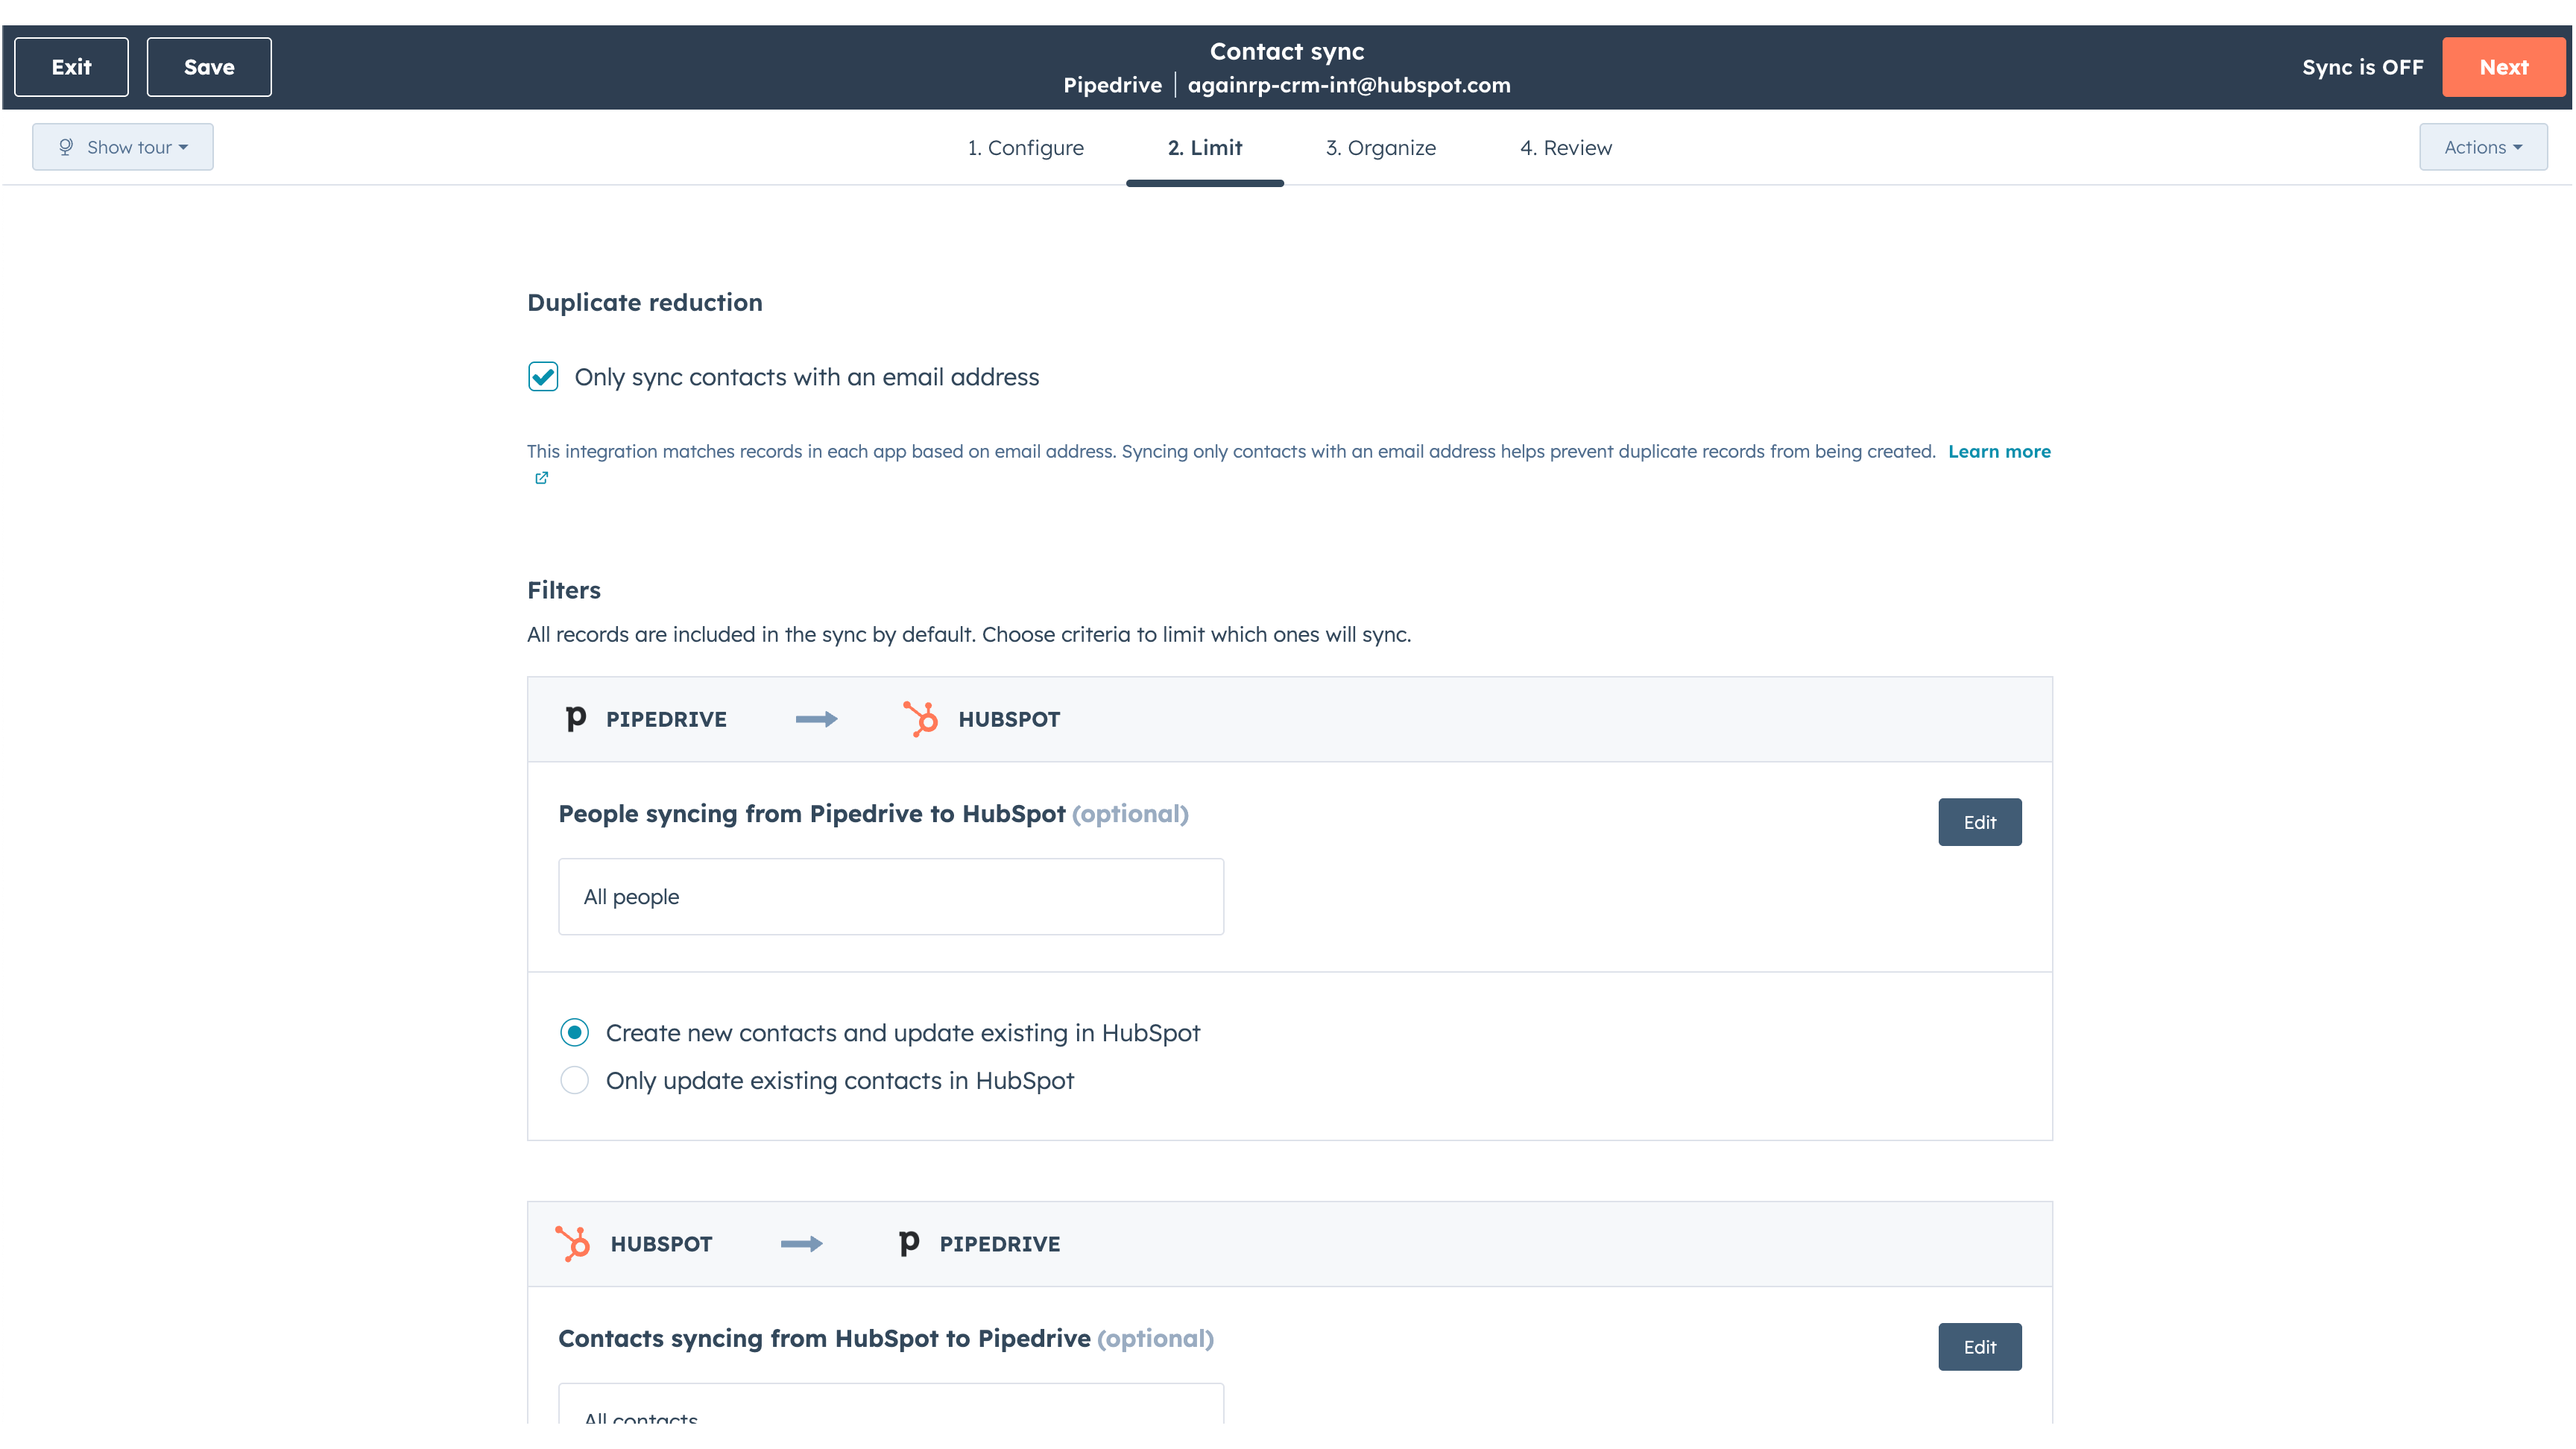Click the Next button to proceed
Screen dimensions: 2576x1449
pos(2504,67)
